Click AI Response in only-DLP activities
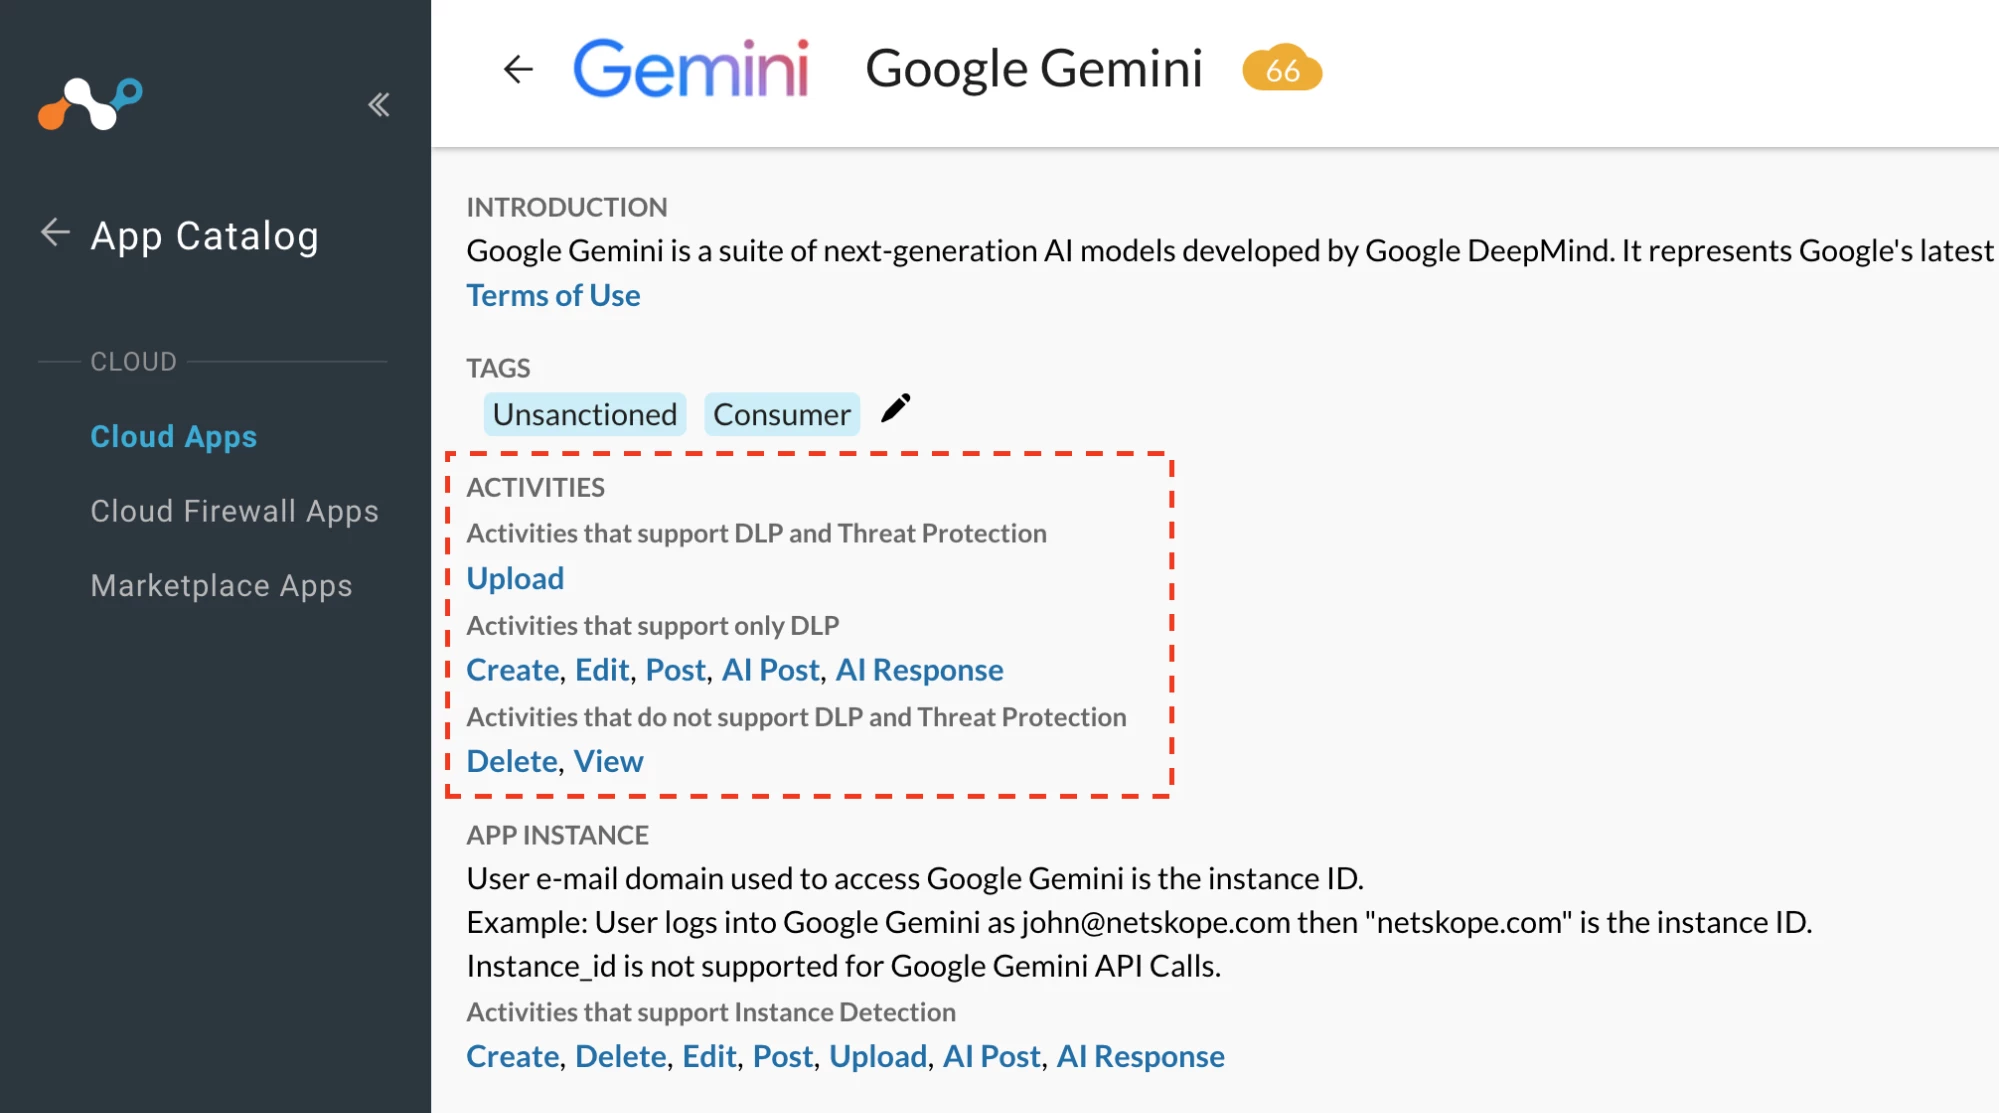The width and height of the screenshot is (1999, 1113). pos(918,670)
